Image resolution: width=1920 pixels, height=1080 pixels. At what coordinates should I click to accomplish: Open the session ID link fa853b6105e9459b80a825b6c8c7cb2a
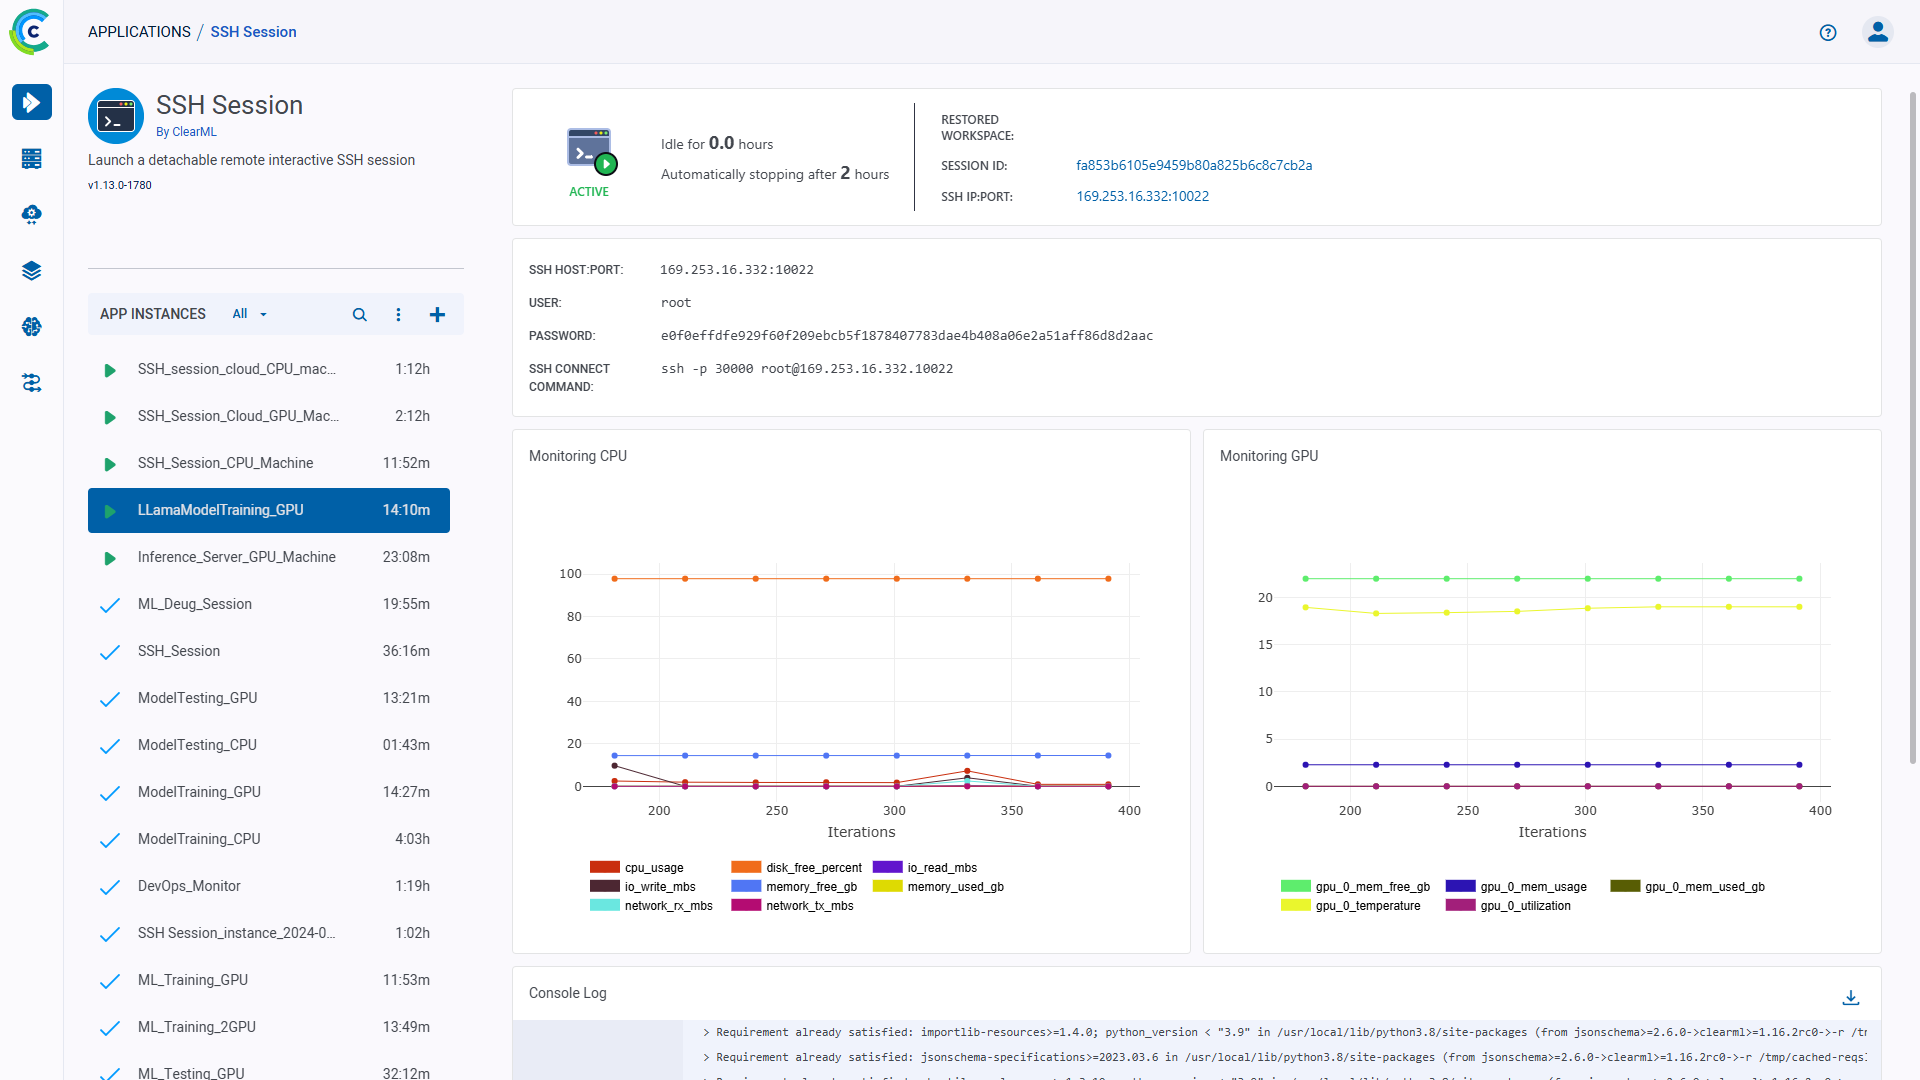[x=1194, y=165]
